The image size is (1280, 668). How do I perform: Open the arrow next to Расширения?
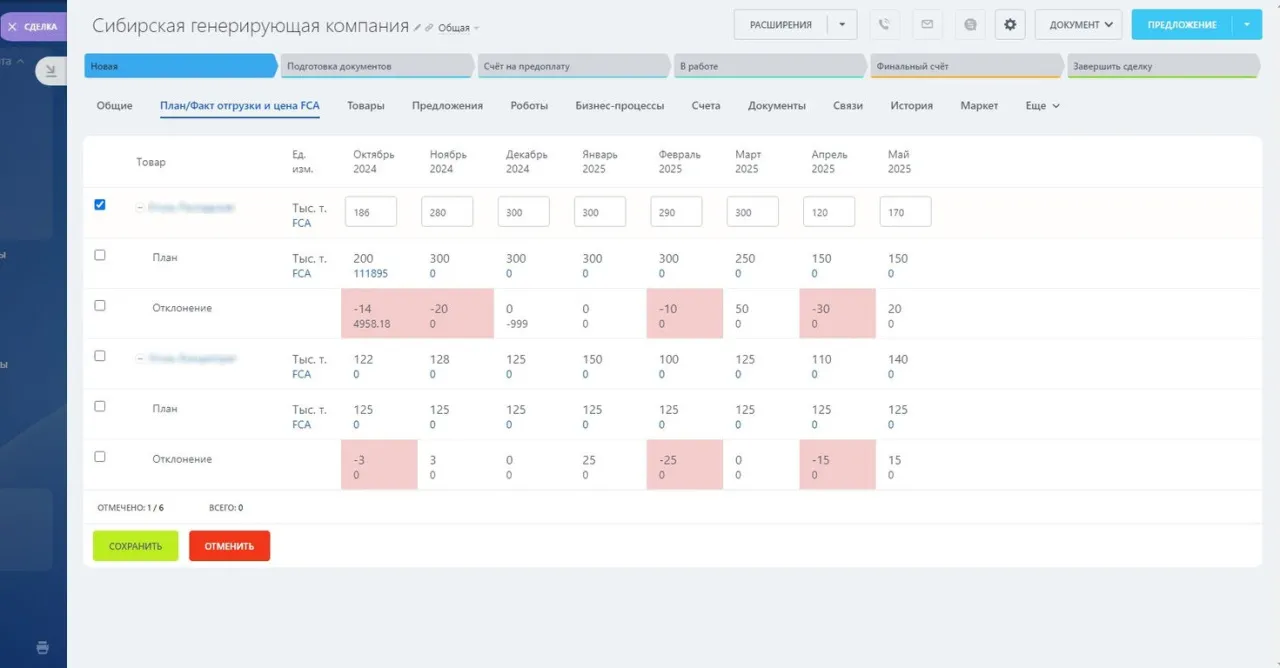842,25
